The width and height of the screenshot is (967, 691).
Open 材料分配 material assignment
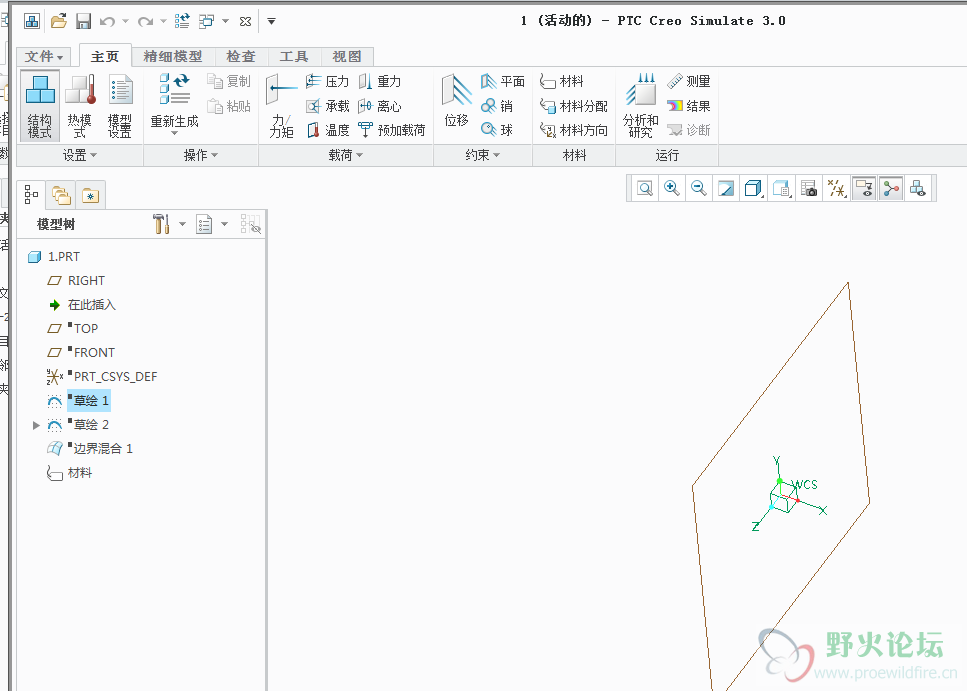coord(574,106)
